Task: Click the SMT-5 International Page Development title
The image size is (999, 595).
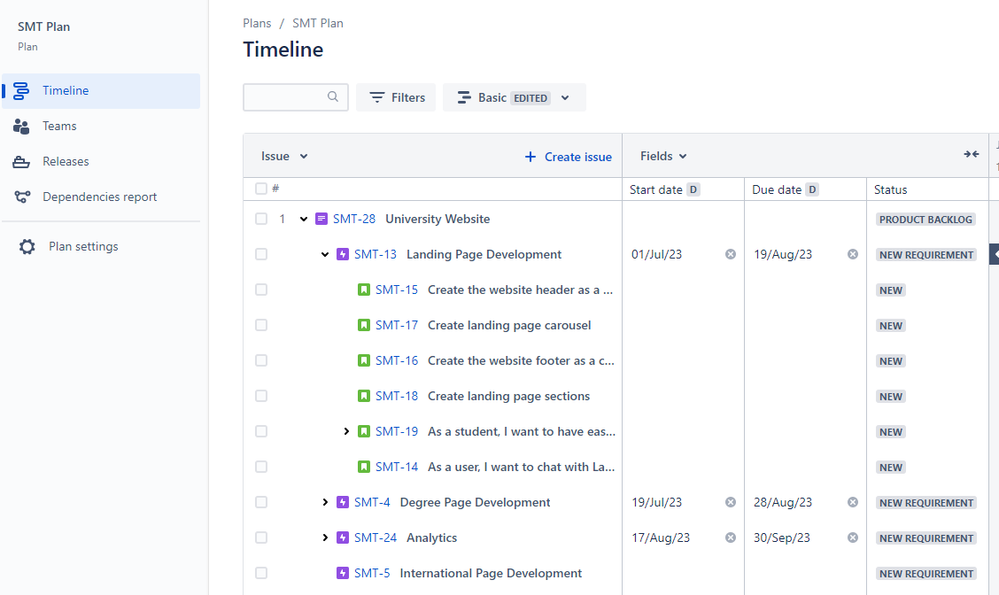Action: tap(491, 573)
